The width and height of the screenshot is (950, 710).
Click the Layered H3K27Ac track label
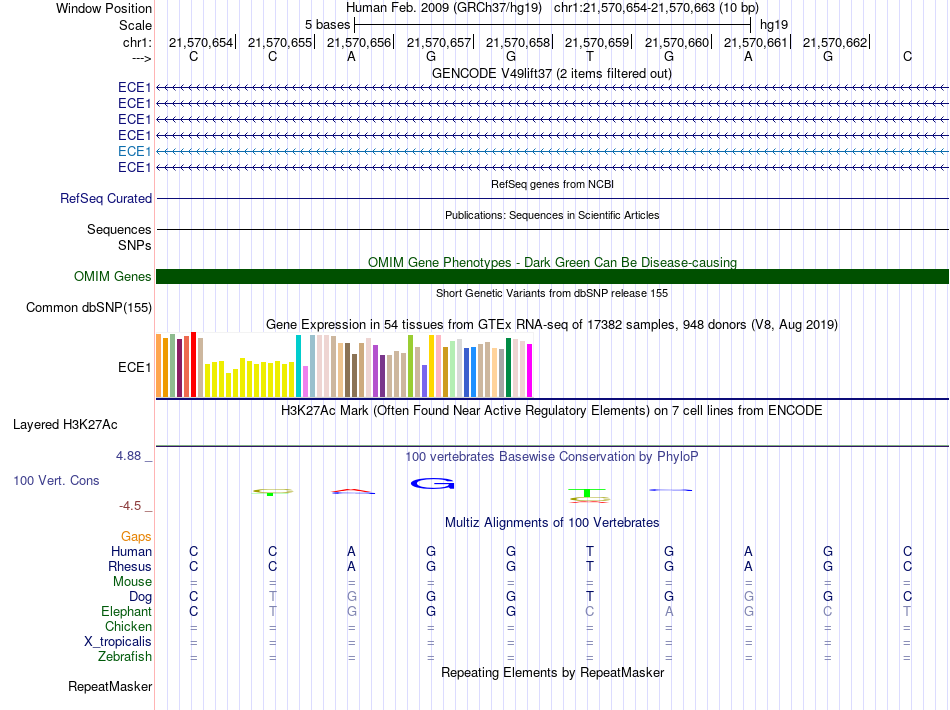[x=65, y=425]
